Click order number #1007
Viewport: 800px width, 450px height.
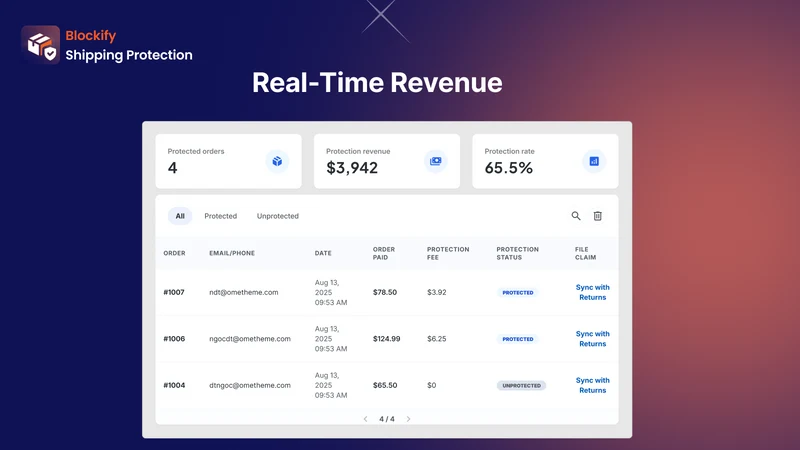174,292
